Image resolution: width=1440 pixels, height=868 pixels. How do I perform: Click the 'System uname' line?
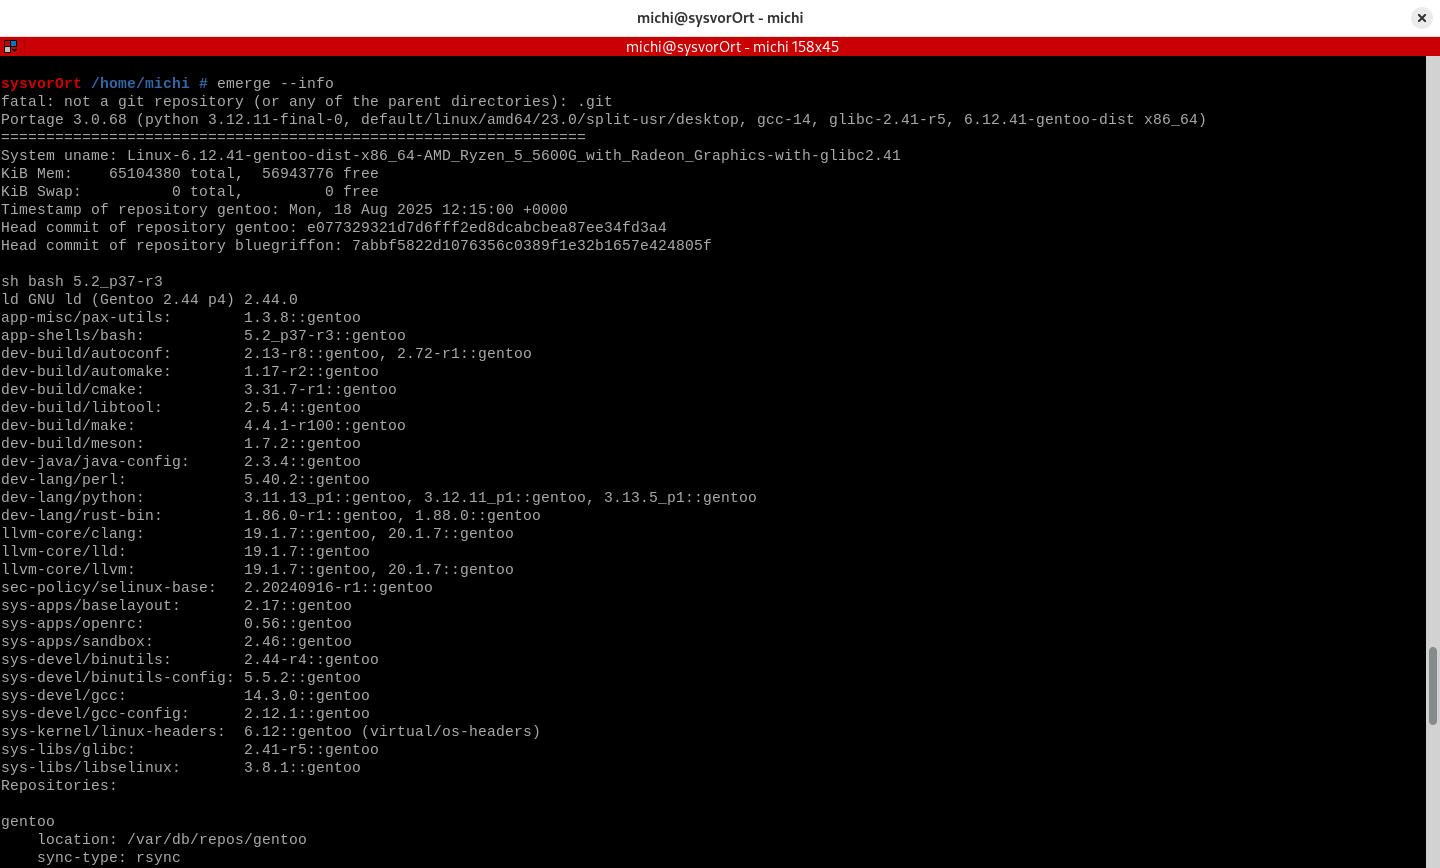click(451, 156)
